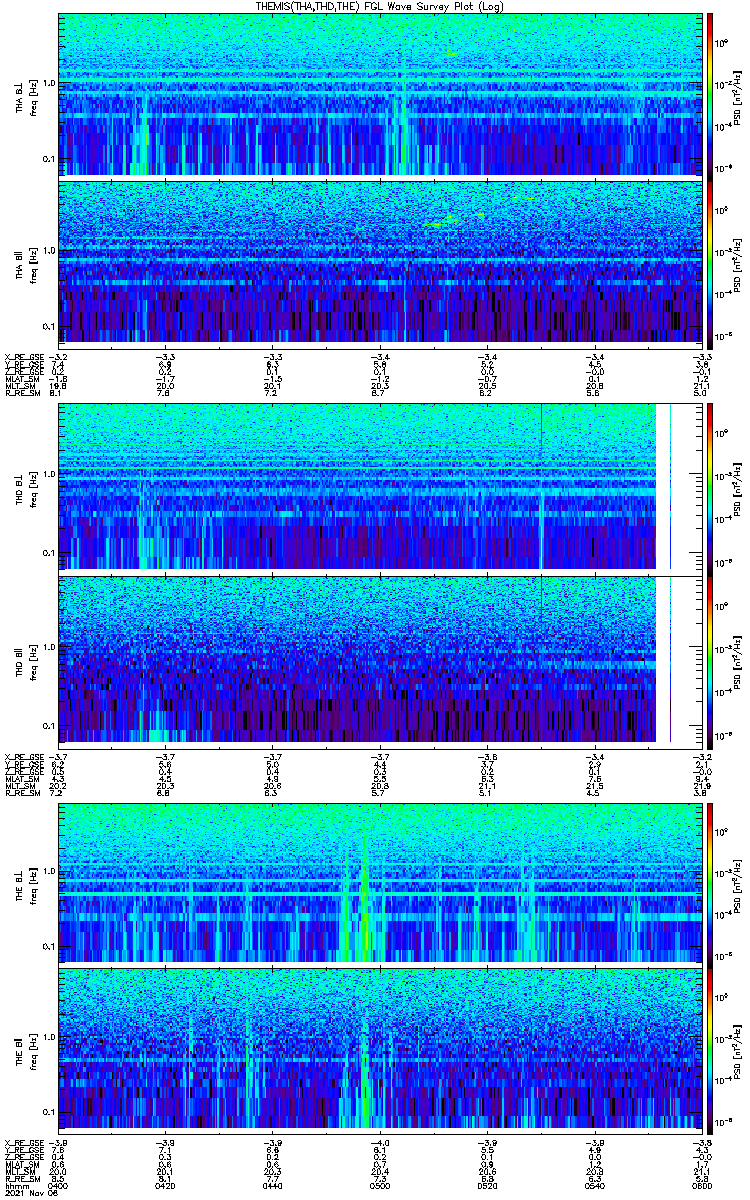Screen dimensions: 750x1200
Task: Click the 1.0 frequency tick on THA B-perpendicular axis
Action: click(49, 82)
